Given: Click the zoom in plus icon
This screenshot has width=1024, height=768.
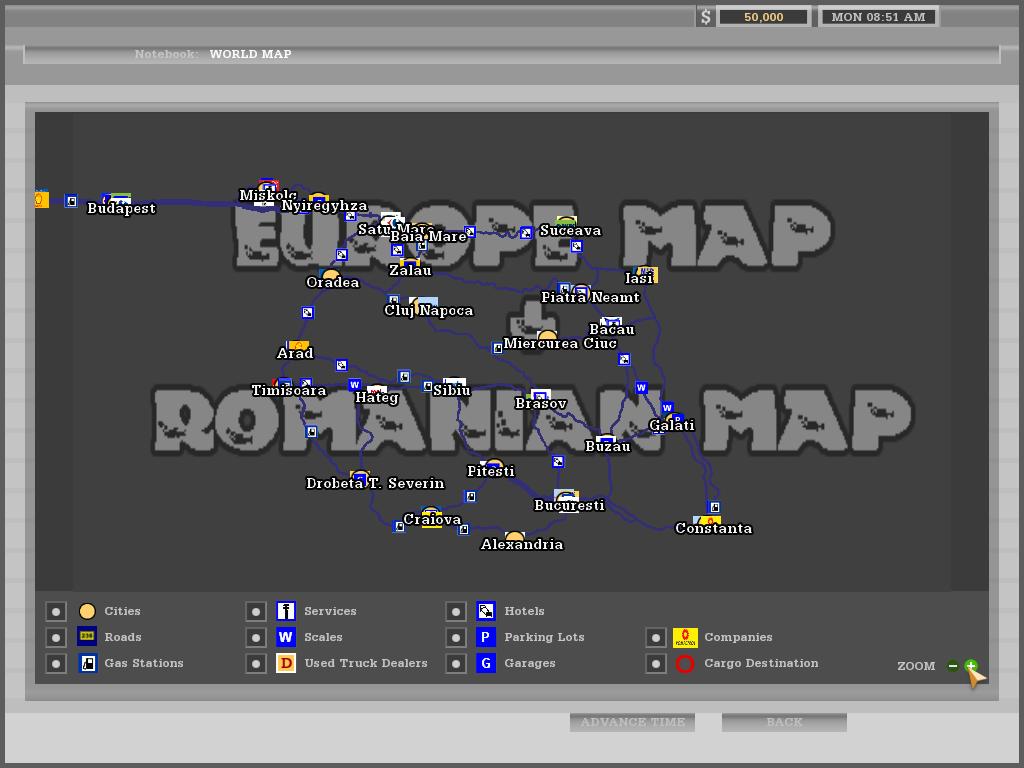Looking at the screenshot, I should click(970, 665).
